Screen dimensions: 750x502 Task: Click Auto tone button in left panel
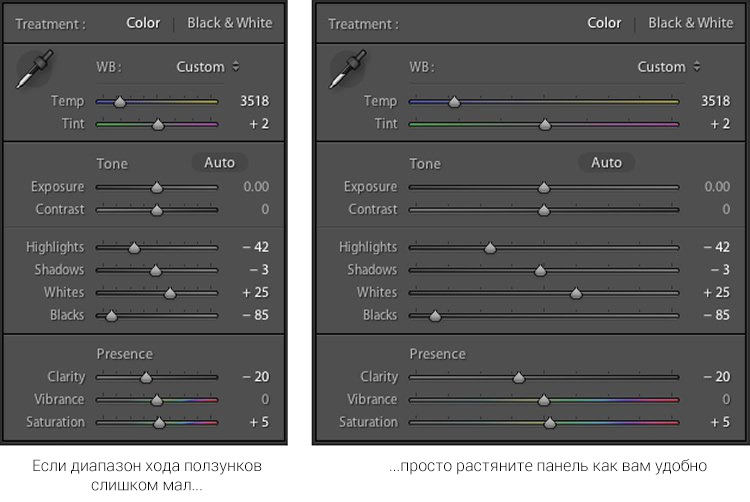(219, 163)
